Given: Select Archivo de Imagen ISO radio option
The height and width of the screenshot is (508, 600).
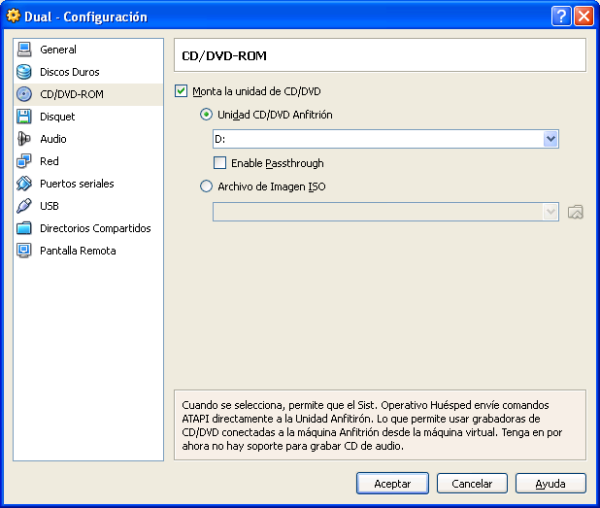Looking at the screenshot, I should pyautogui.click(x=207, y=186).
